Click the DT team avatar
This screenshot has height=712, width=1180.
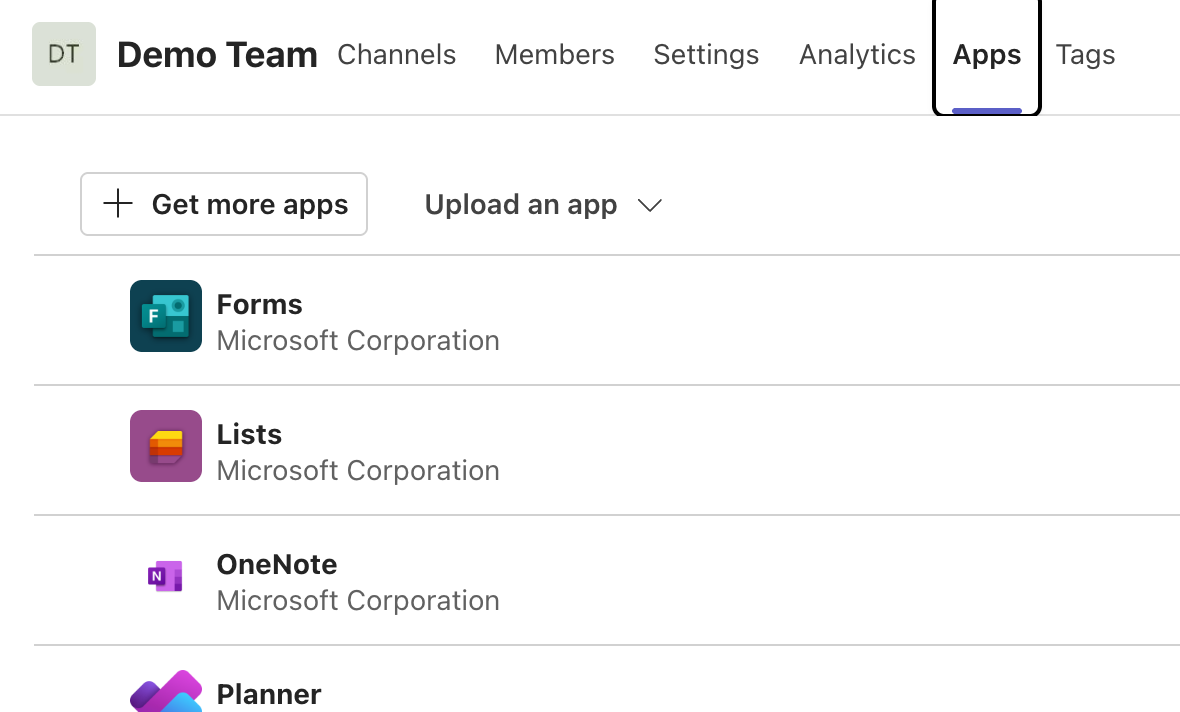tap(64, 54)
